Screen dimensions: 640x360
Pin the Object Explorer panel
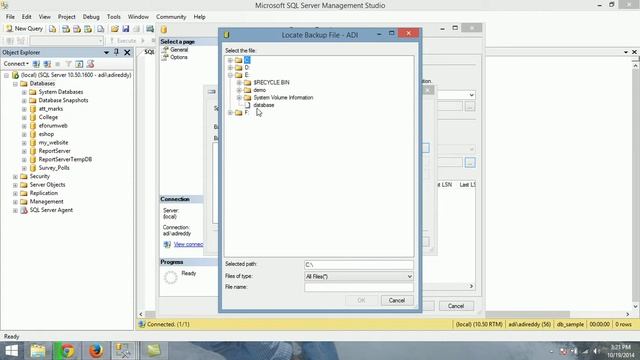116,52
